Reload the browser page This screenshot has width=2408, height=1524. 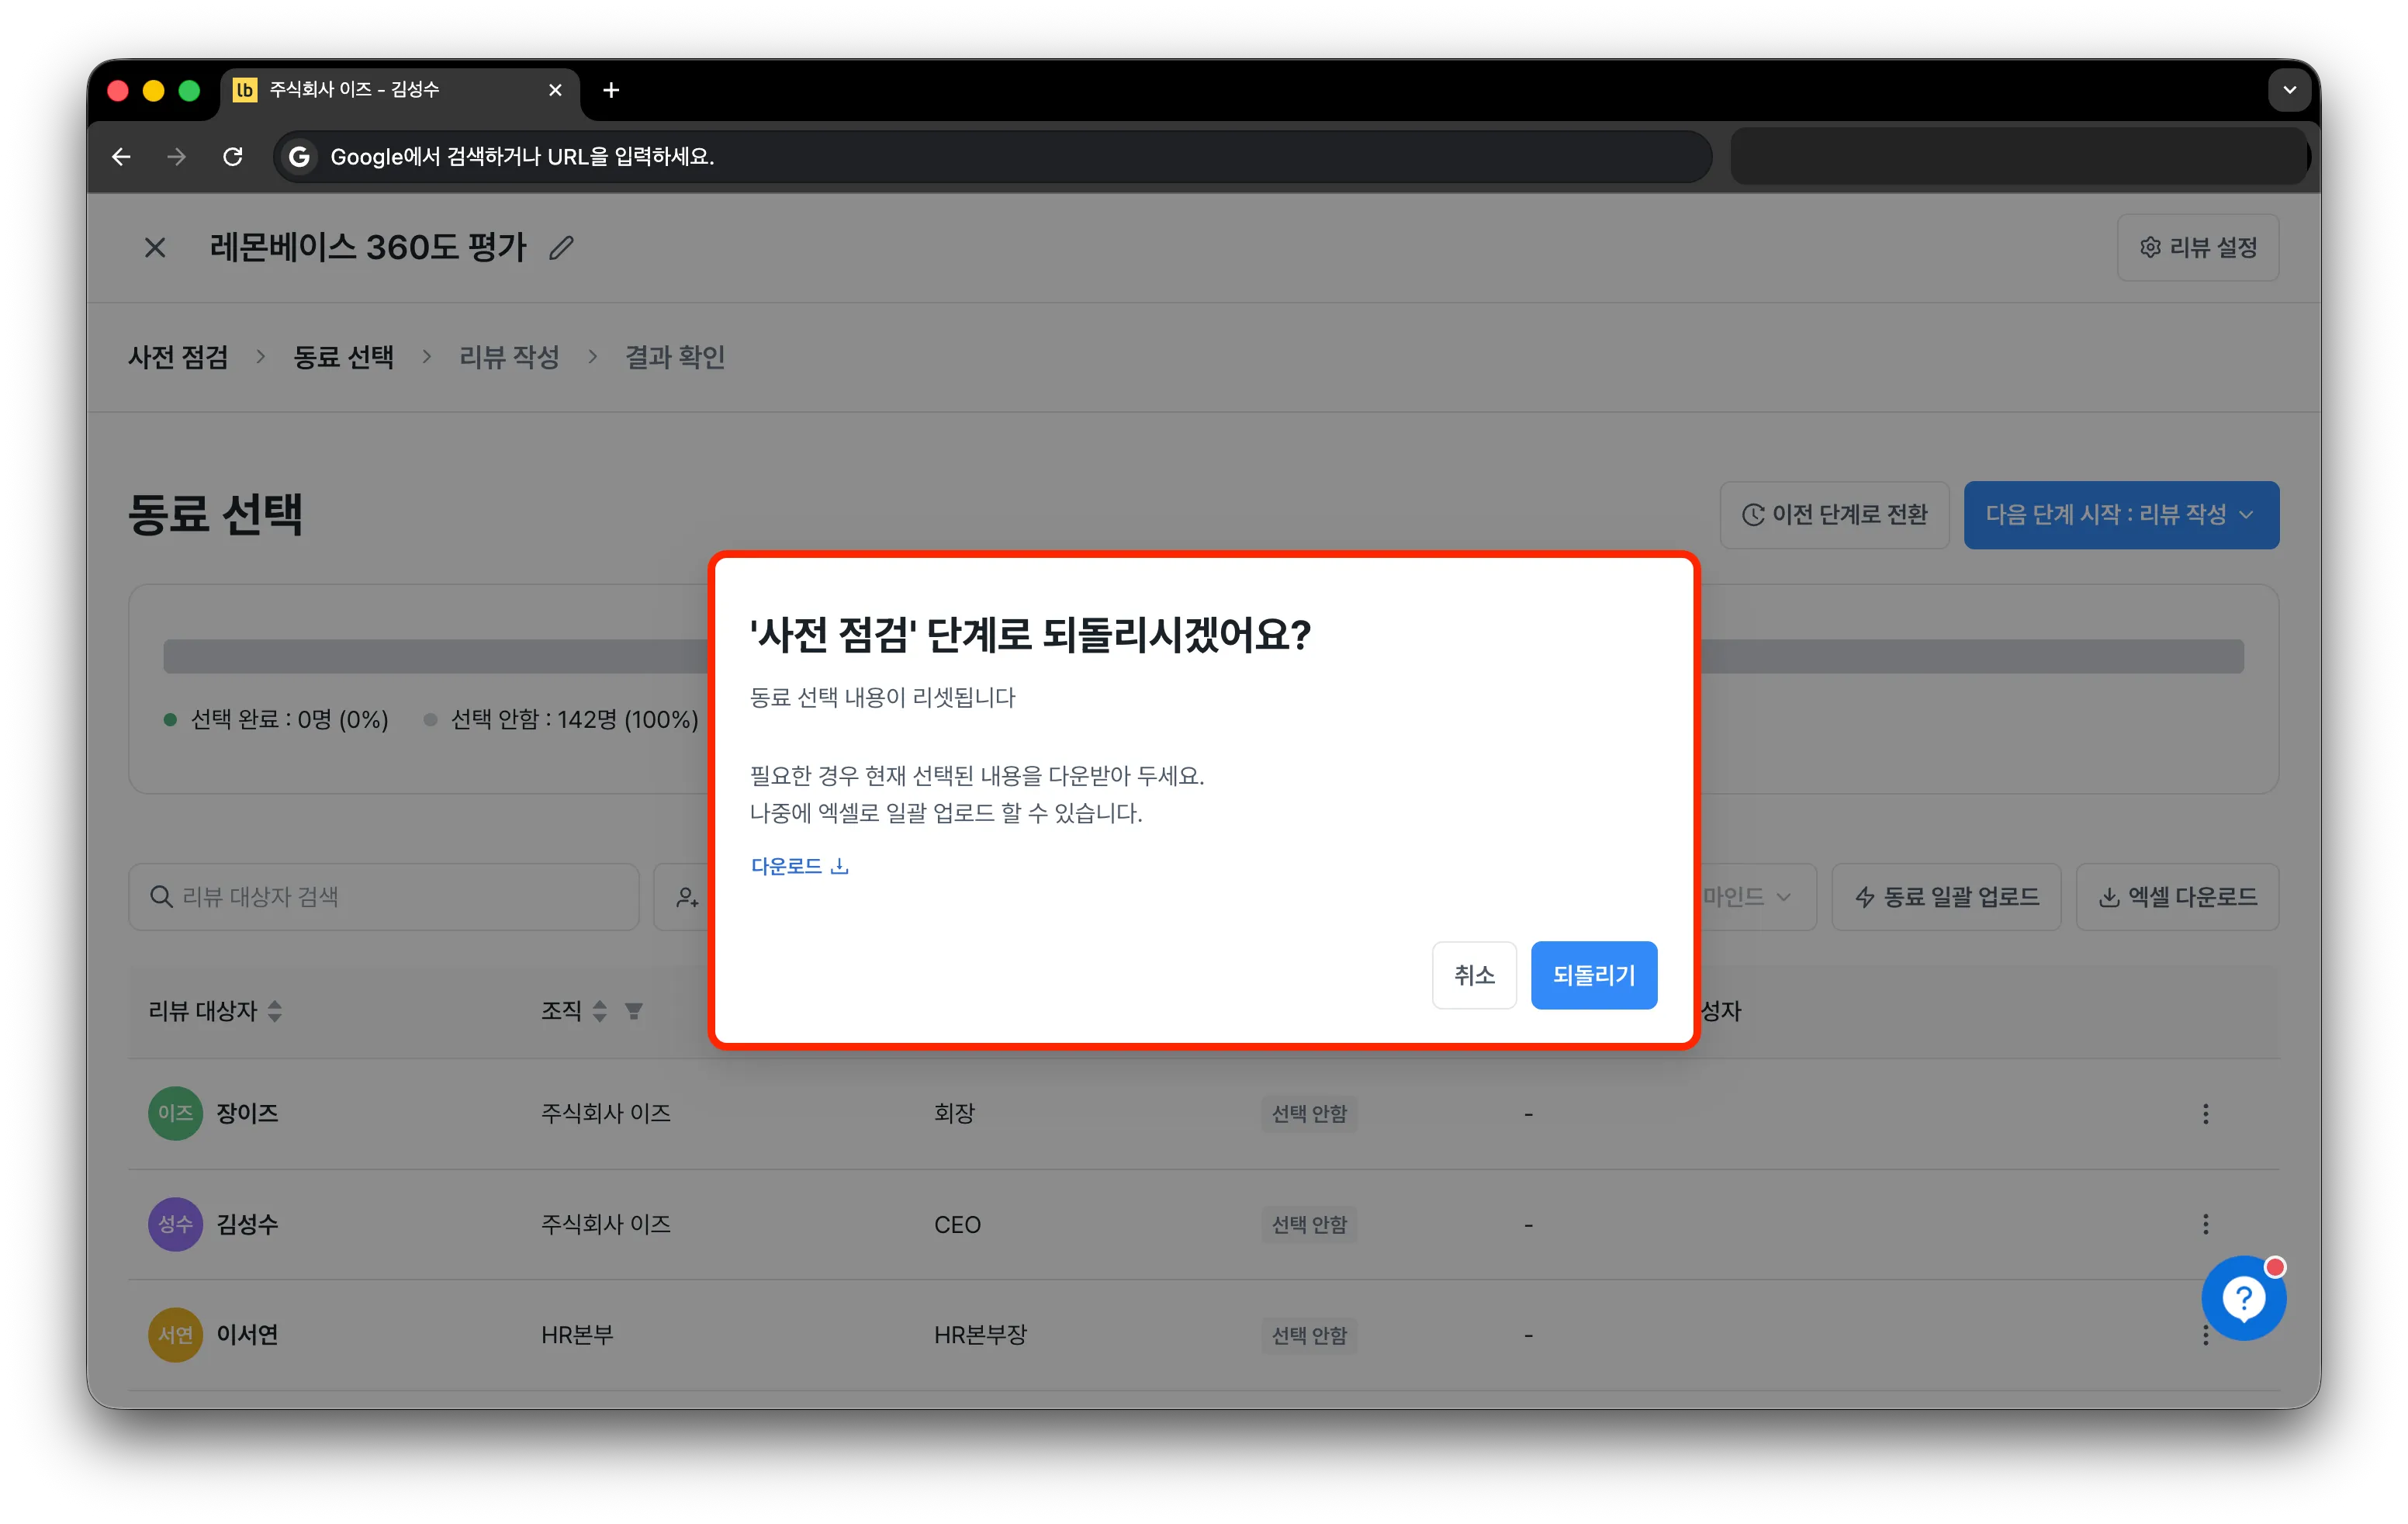[x=233, y=156]
